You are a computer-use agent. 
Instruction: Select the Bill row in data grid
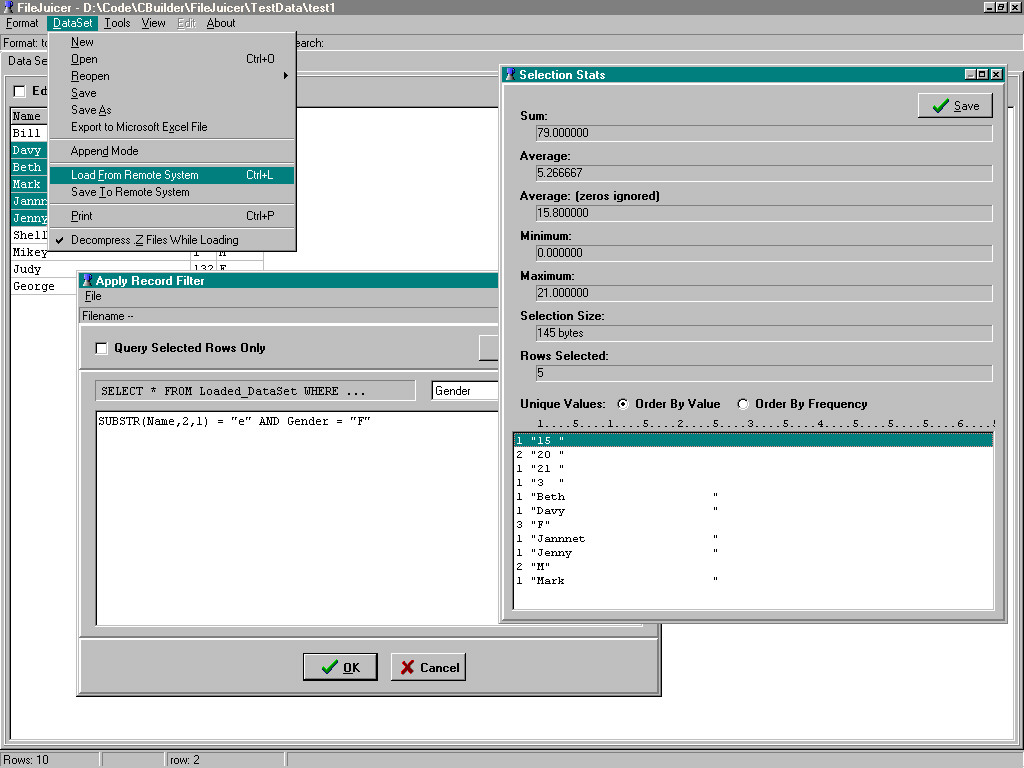pyautogui.click(x=29, y=133)
